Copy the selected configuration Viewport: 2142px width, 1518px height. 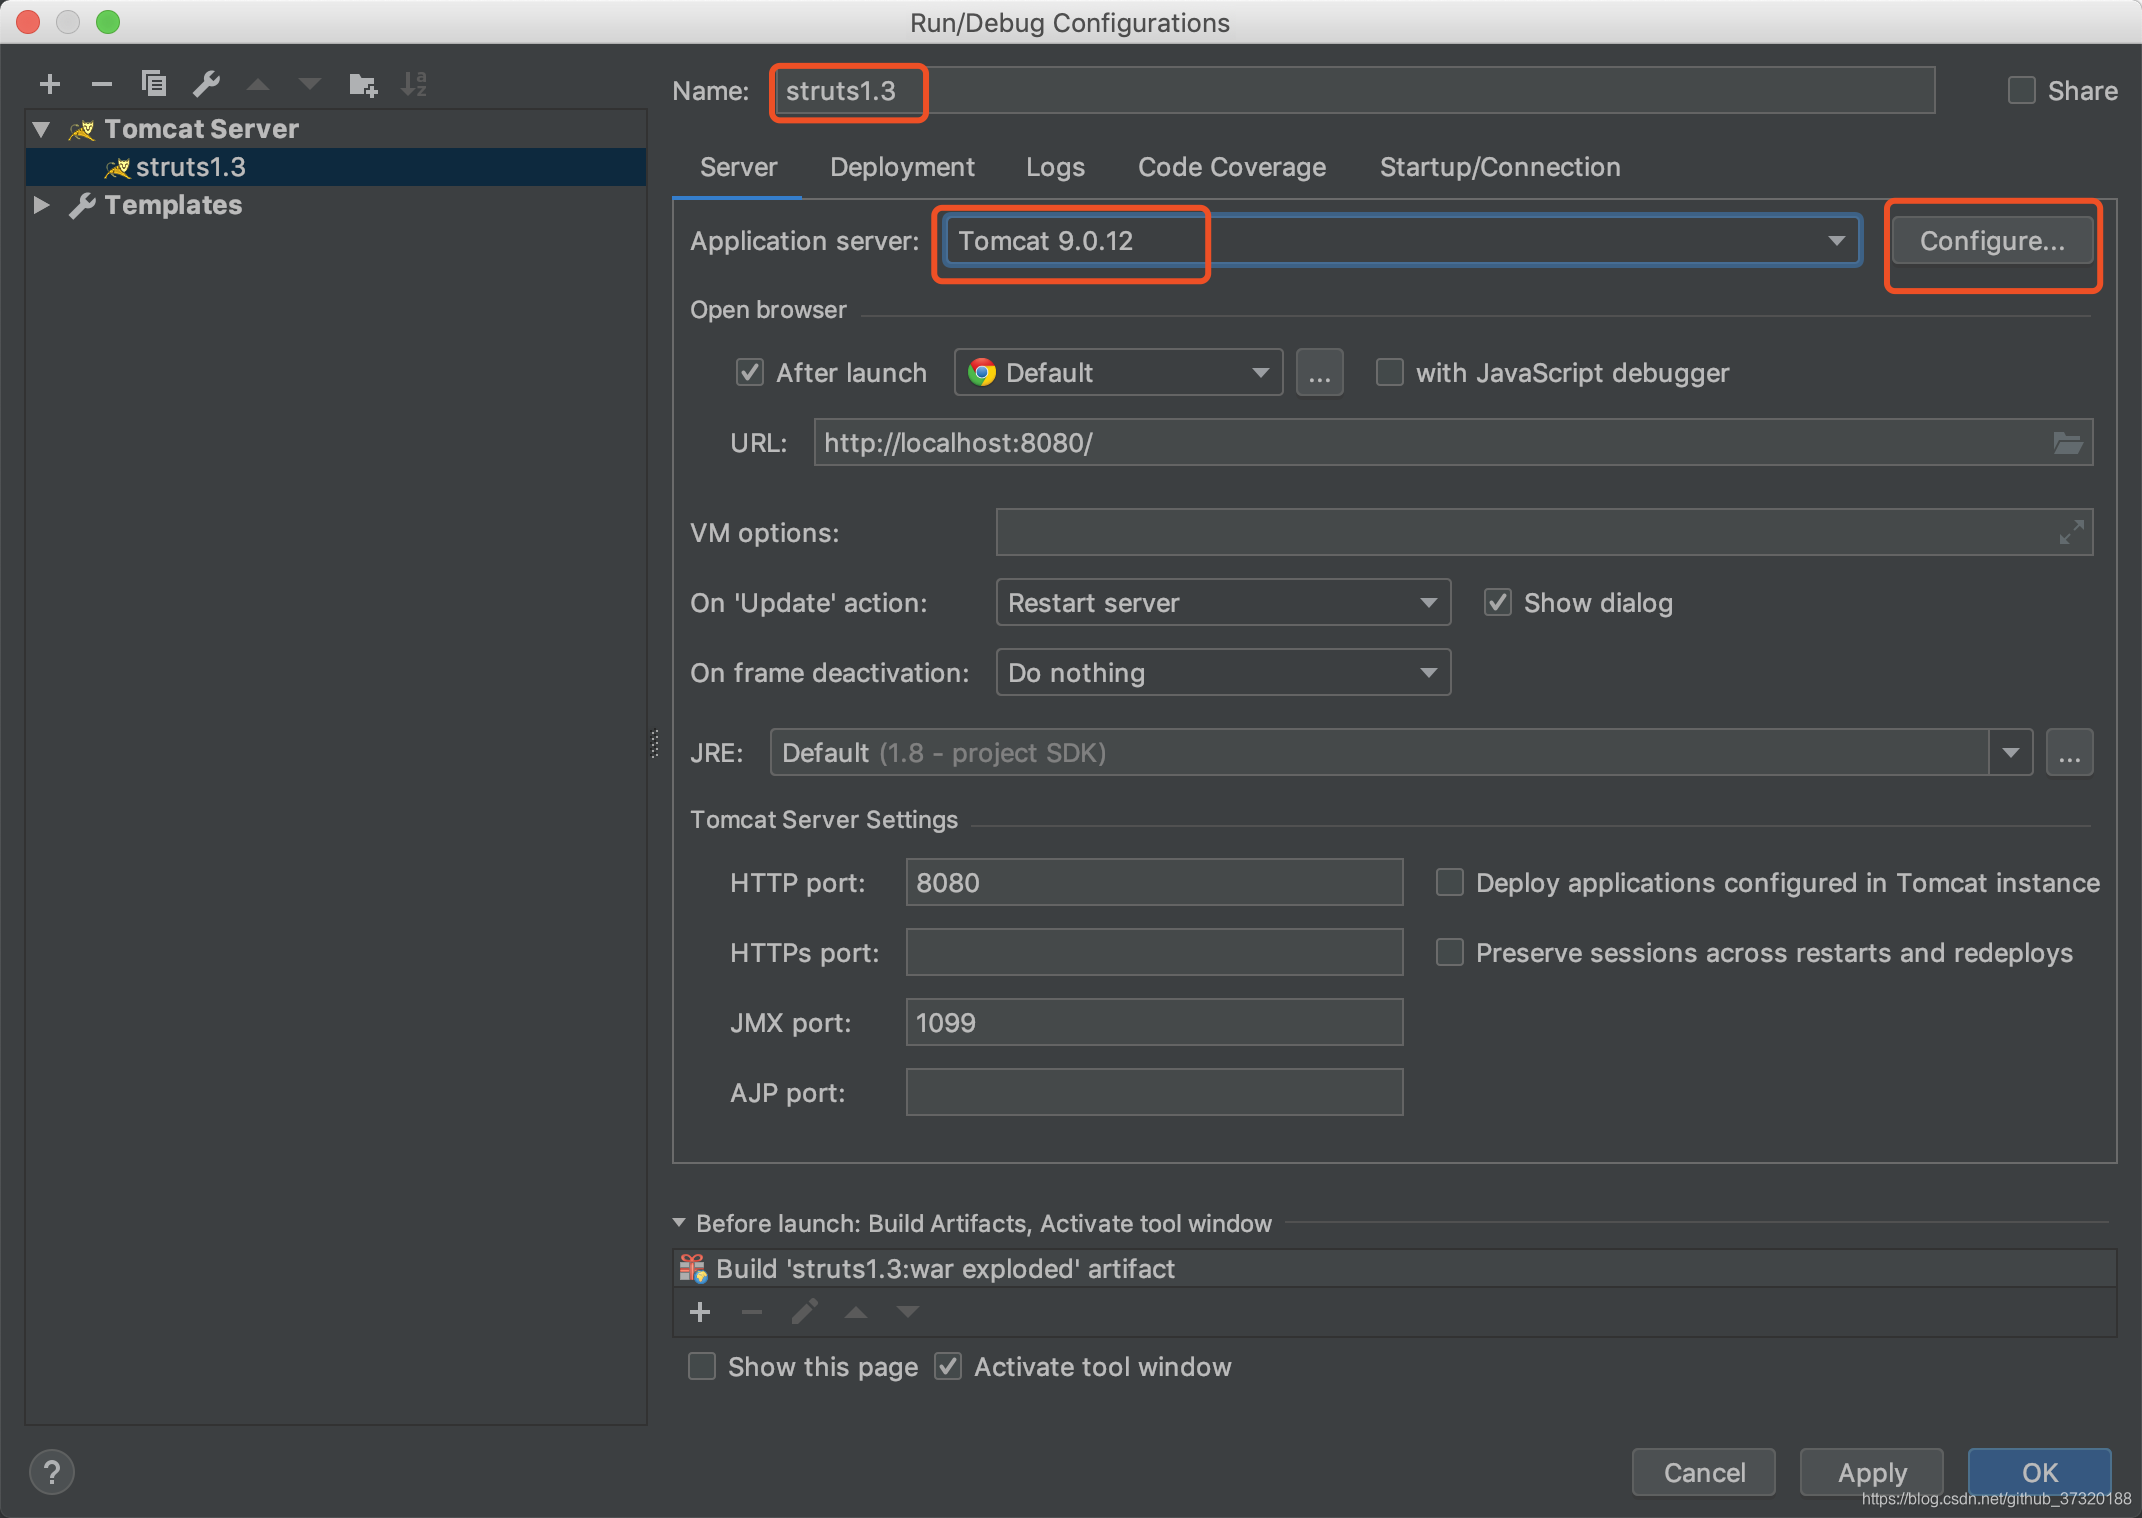pos(154,84)
